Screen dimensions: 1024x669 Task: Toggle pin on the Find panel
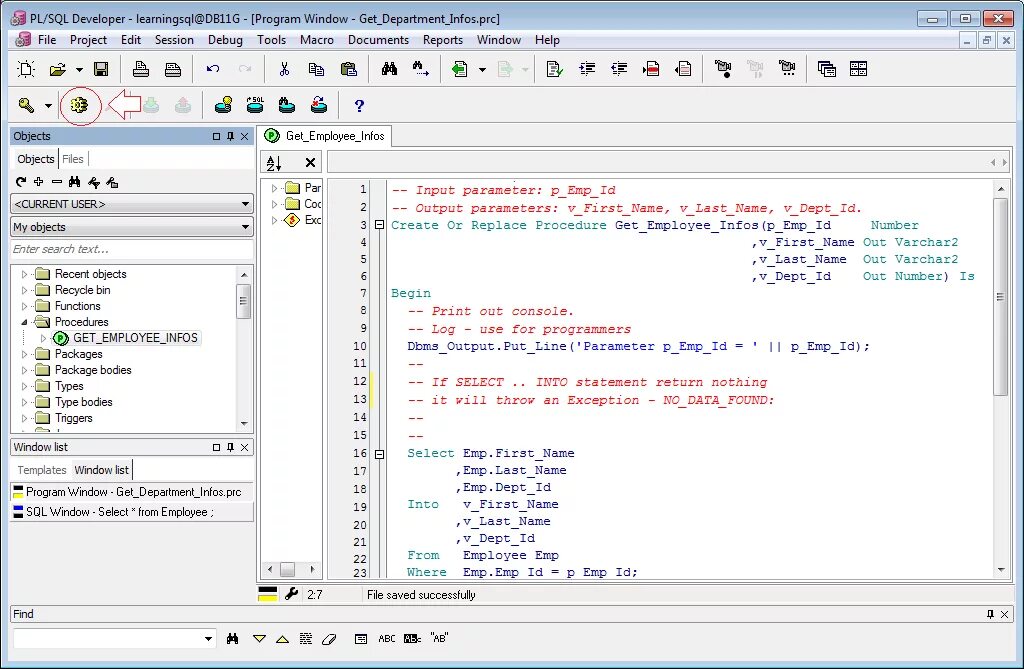[990, 614]
